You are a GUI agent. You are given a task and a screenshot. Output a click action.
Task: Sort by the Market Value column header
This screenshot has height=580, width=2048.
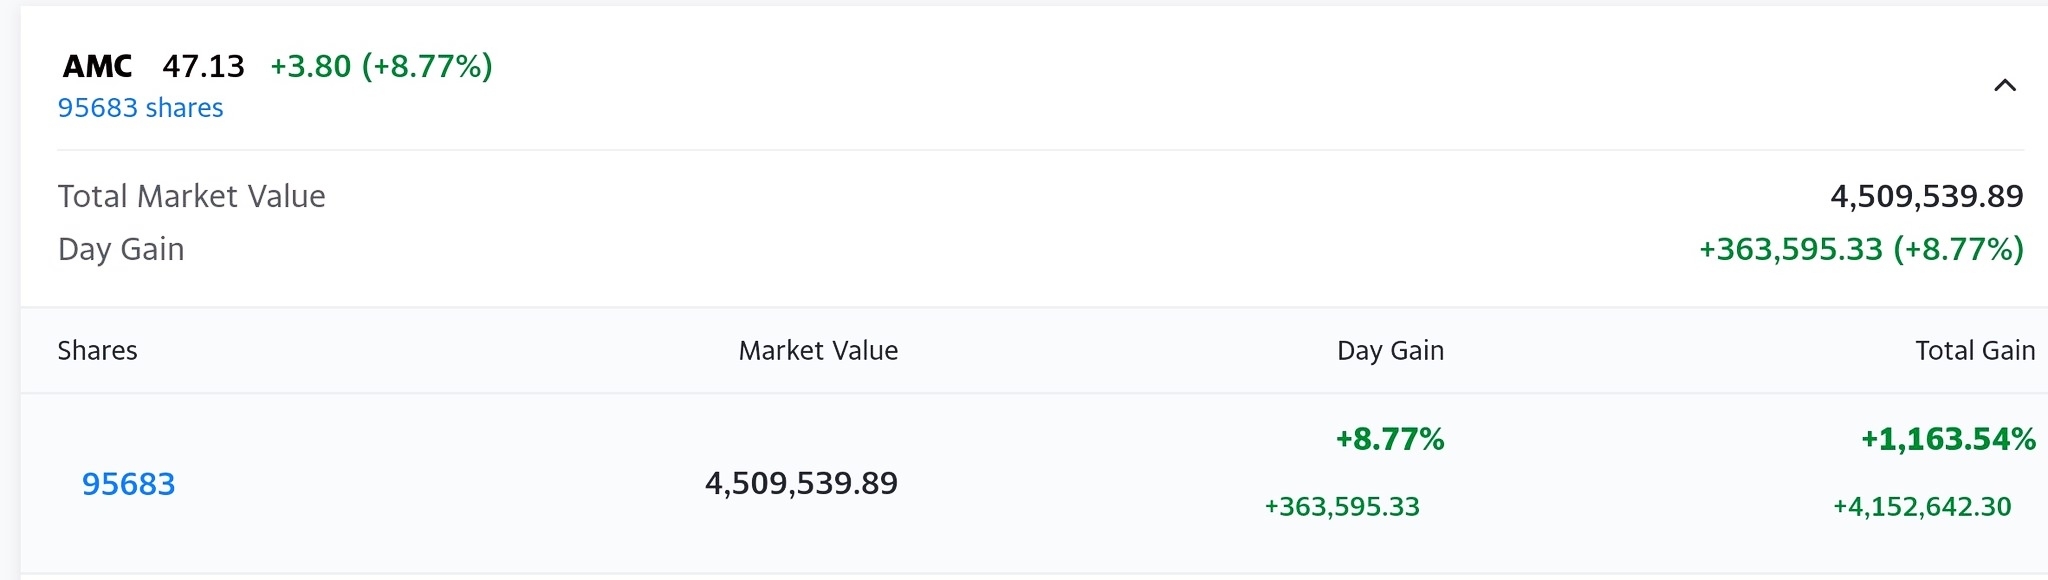(x=818, y=351)
